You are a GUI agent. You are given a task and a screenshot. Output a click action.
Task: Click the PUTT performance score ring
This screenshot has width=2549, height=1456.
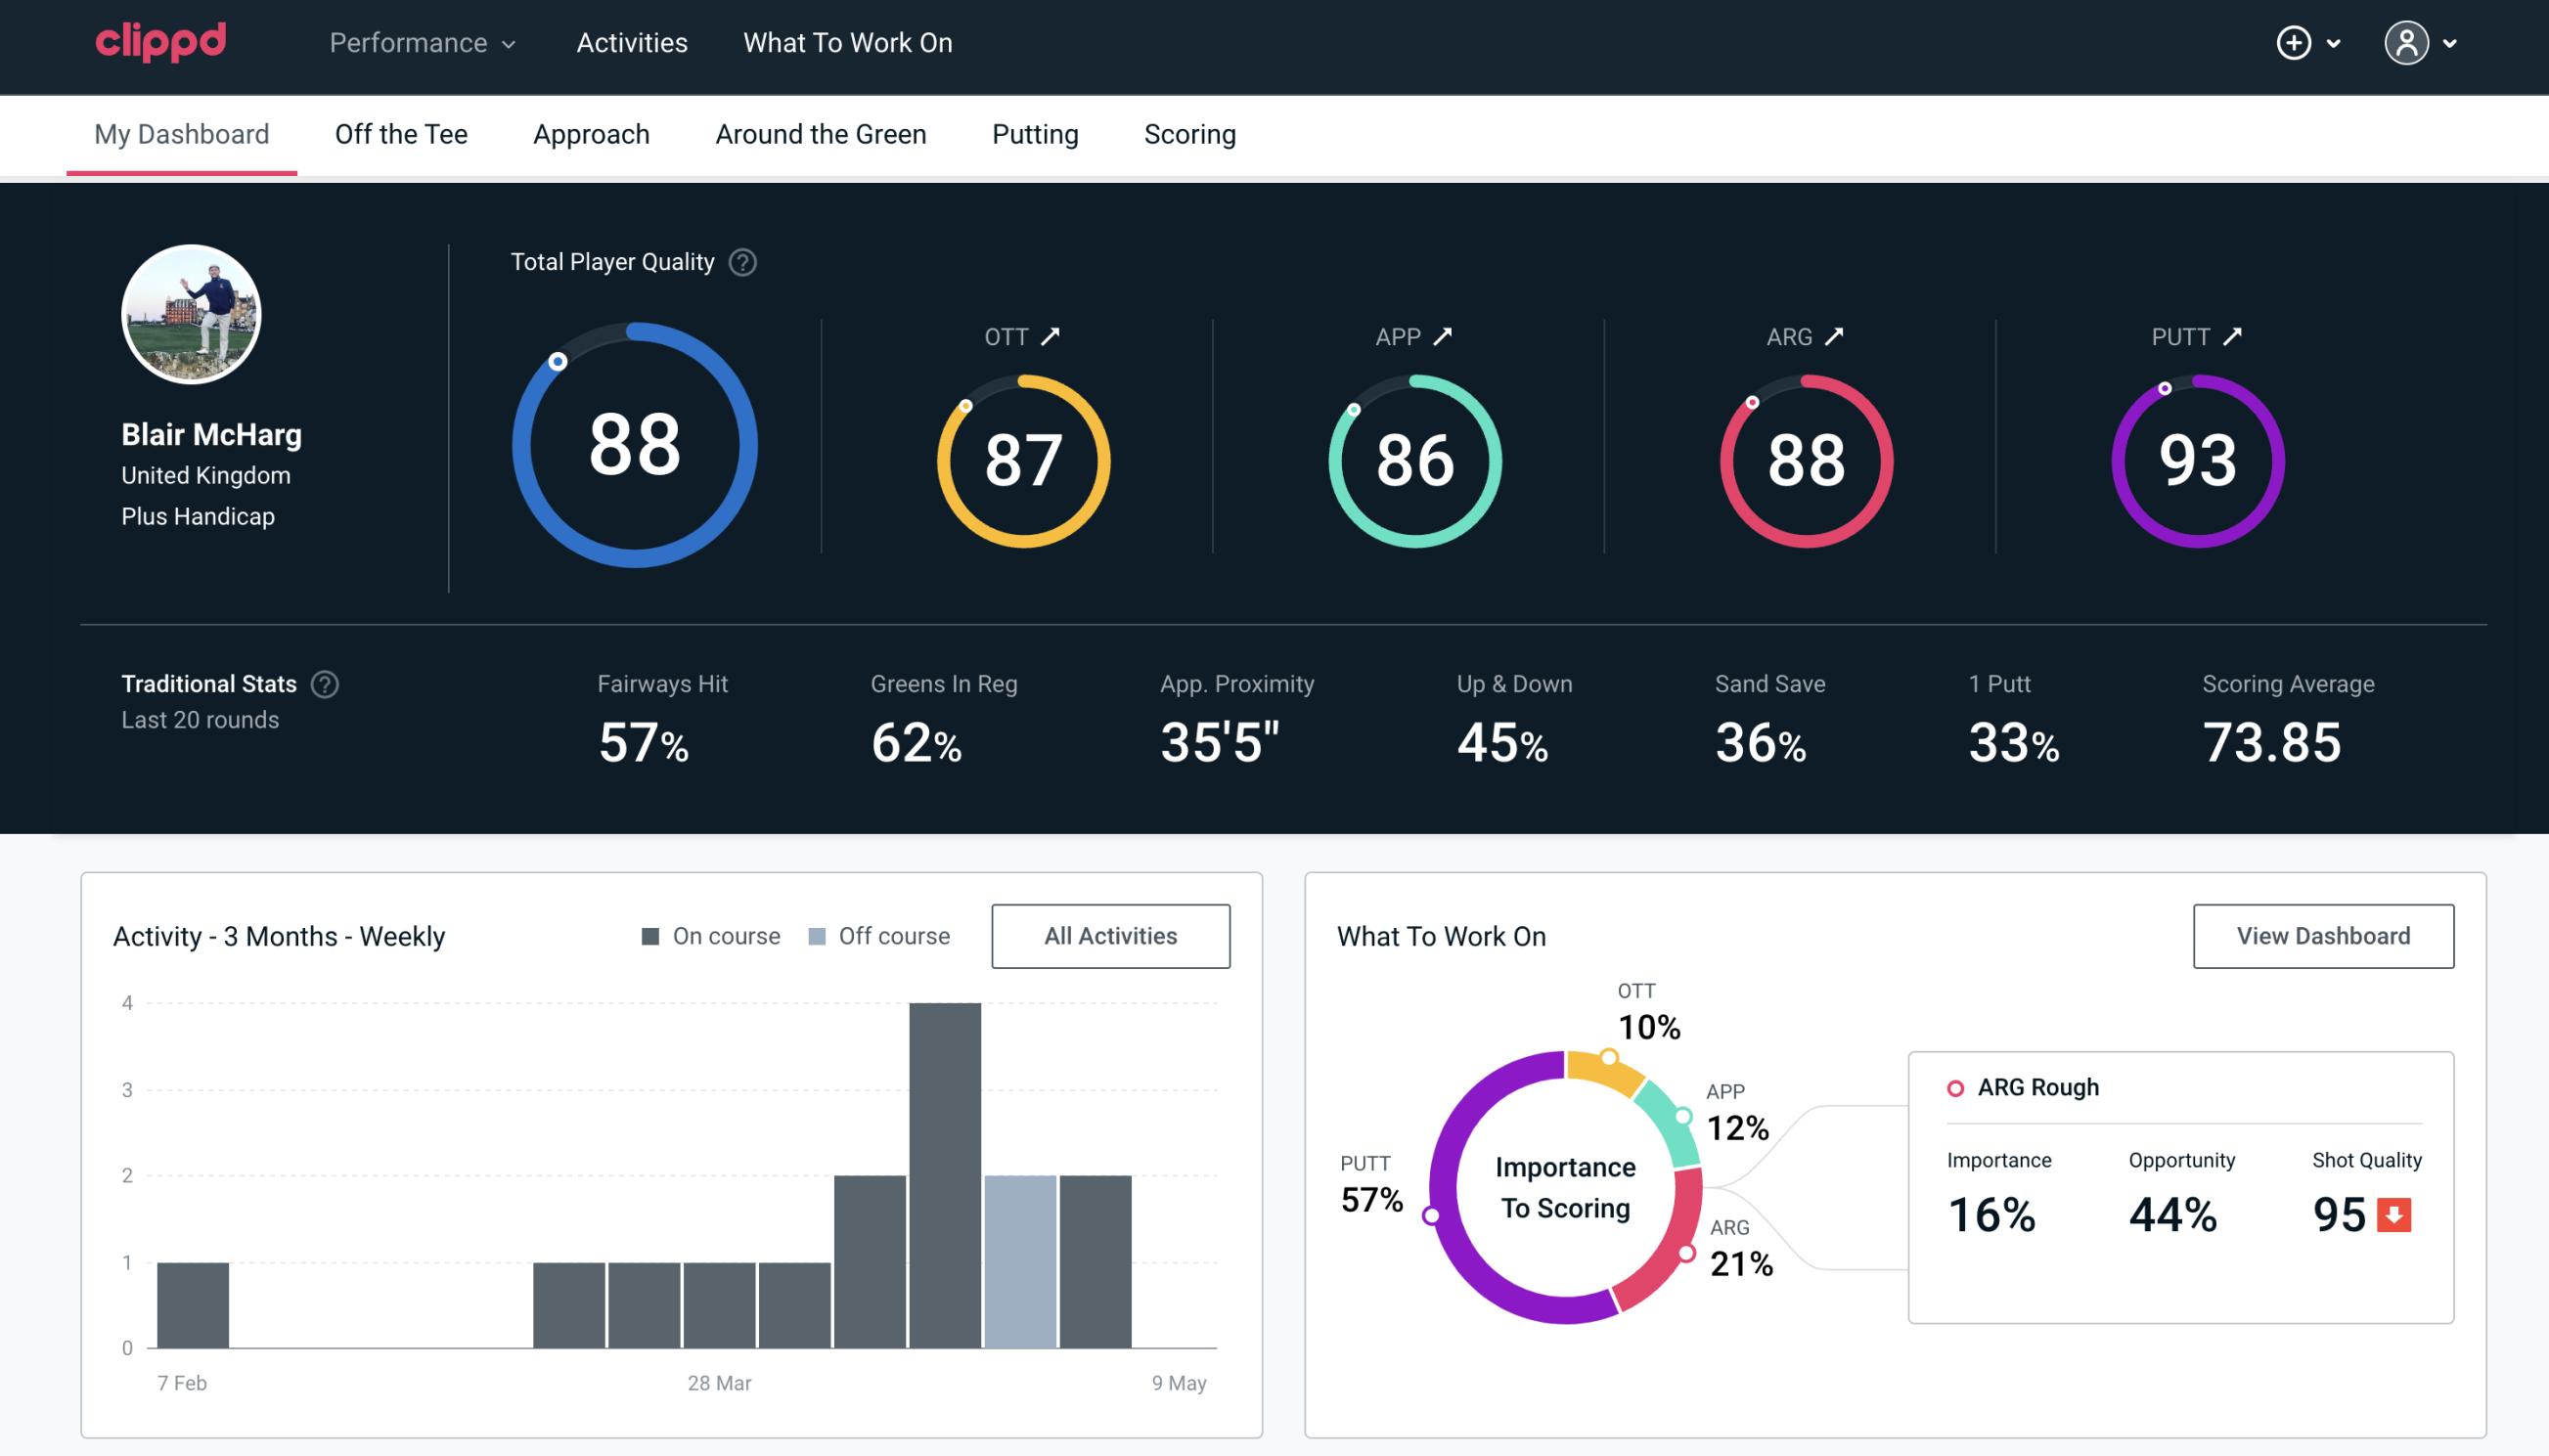[x=2197, y=459]
